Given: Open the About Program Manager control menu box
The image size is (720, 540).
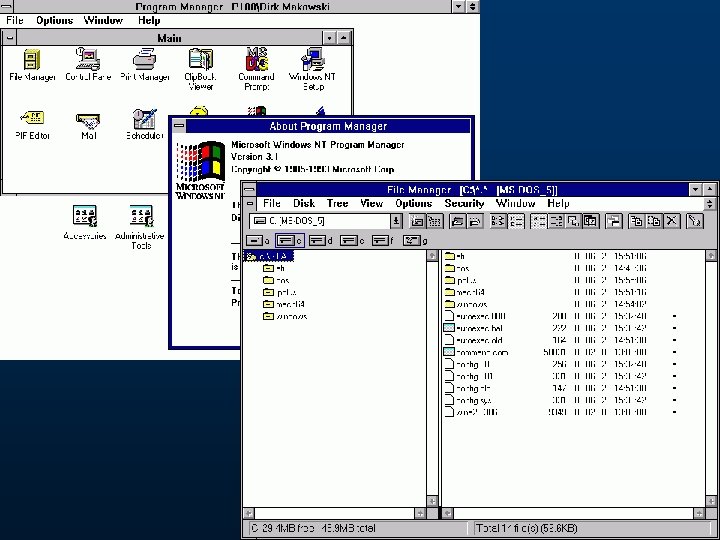Looking at the screenshot, I should pyautogui.click(x=178, y=126).
